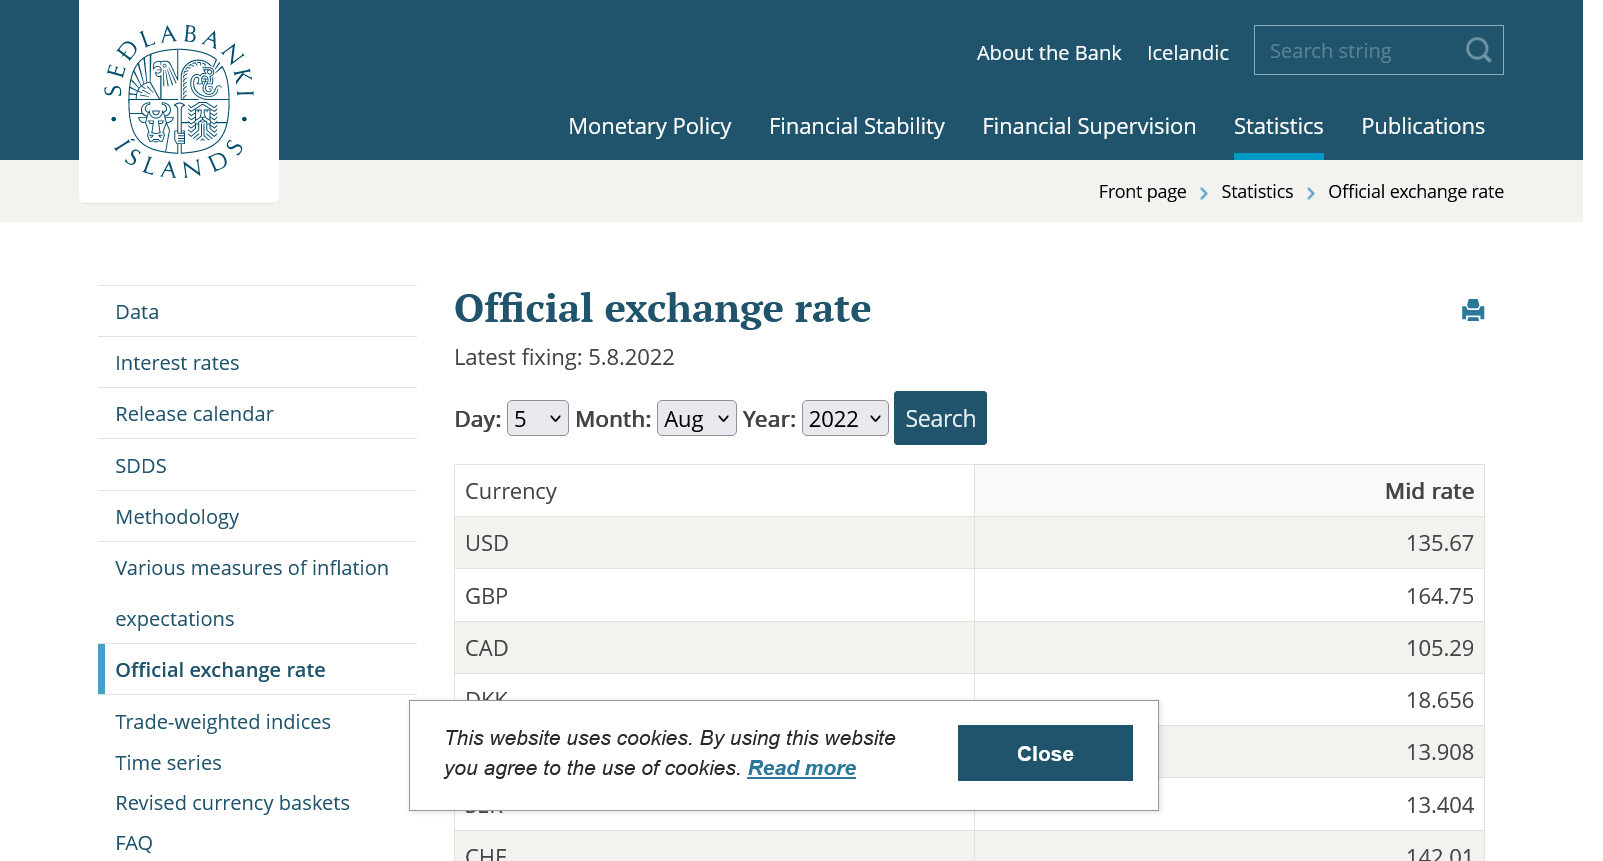The width and height of the screenshot is (1603, 861).
Task: Close the cookie notice
Action: pos(1044,753)
